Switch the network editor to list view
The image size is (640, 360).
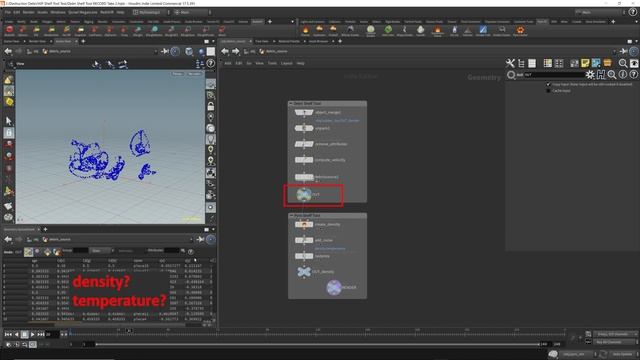(532, 63)
